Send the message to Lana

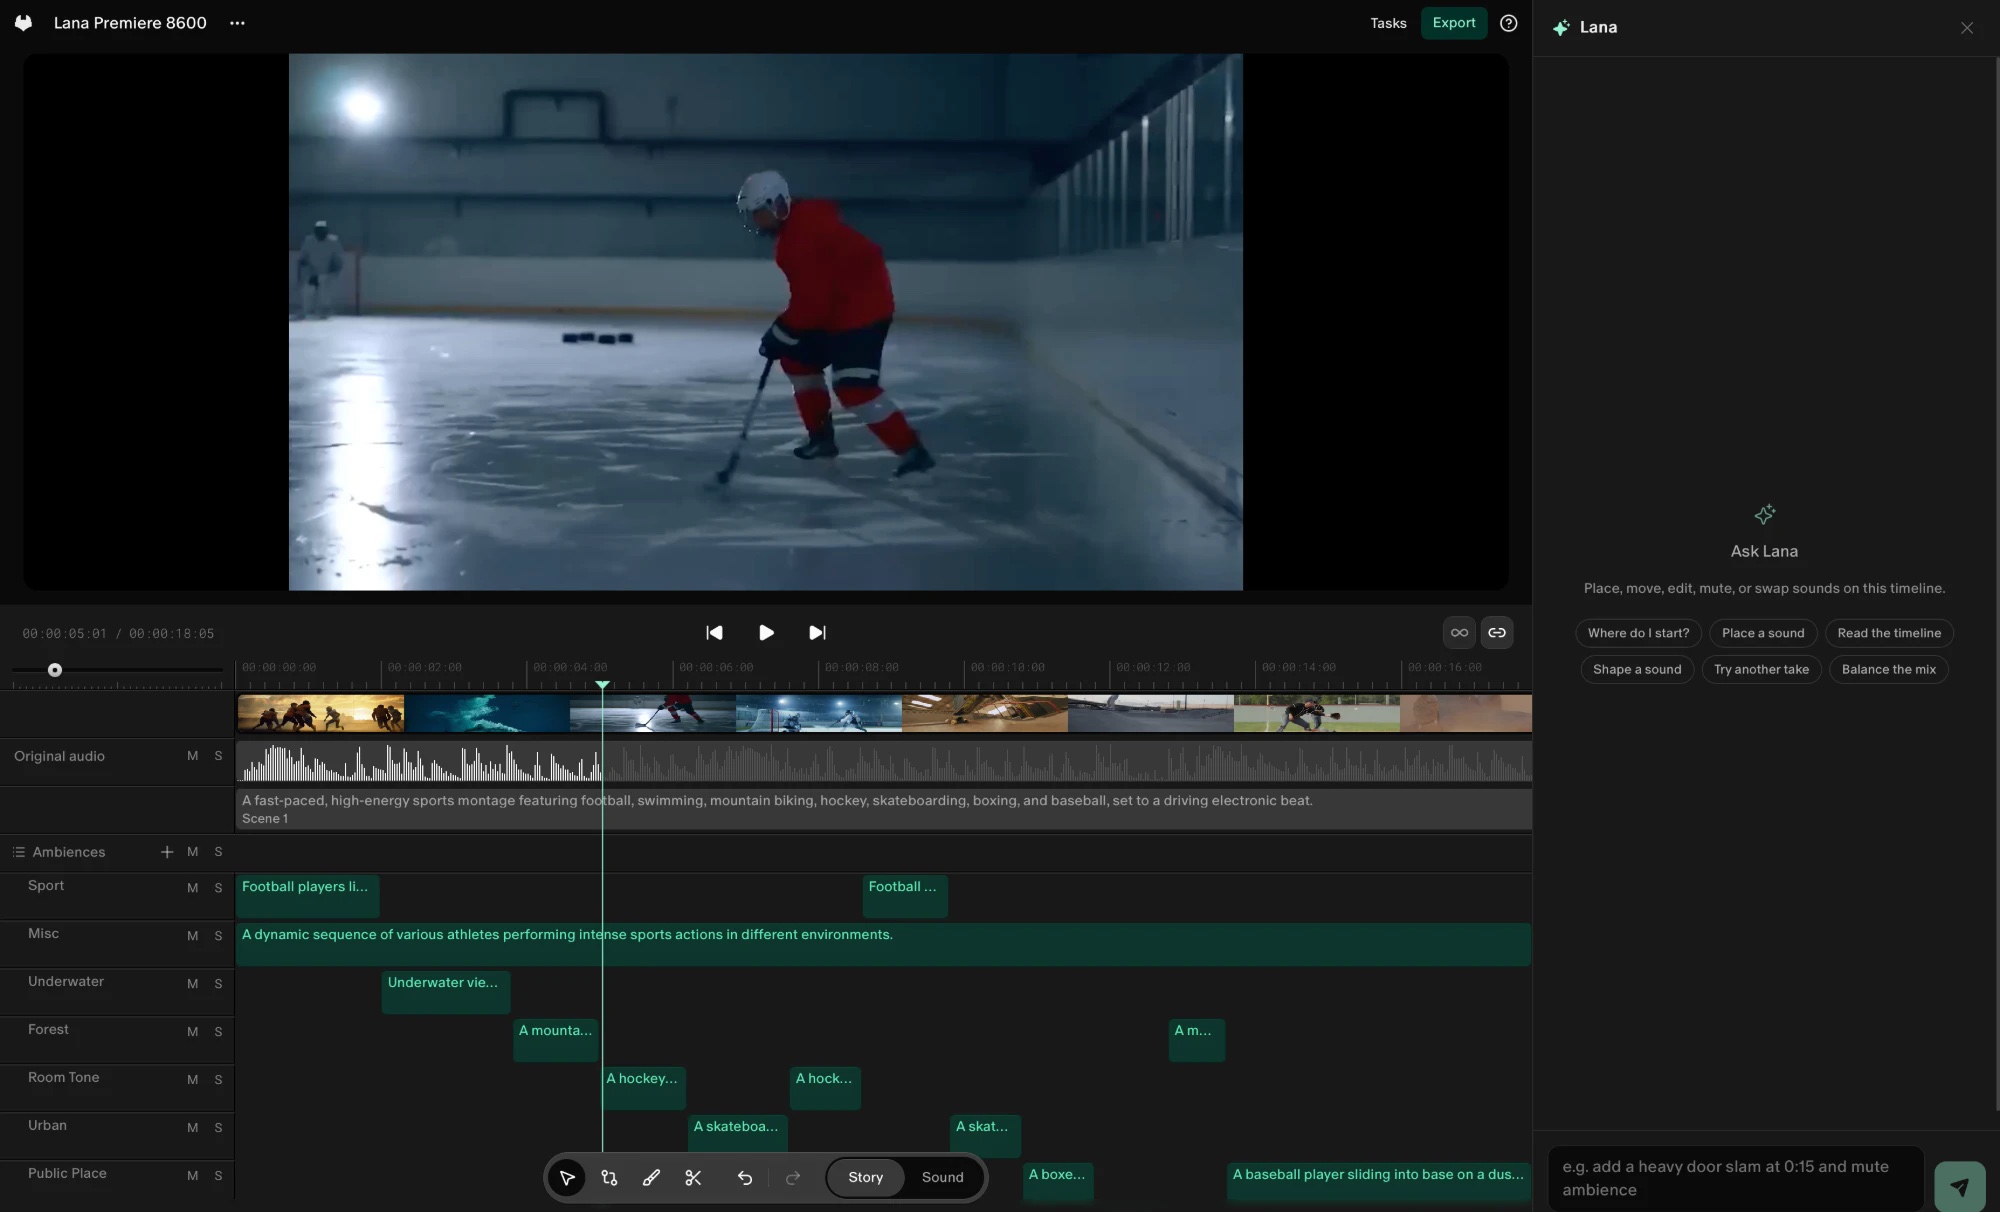click(x=1959, y=1187)
